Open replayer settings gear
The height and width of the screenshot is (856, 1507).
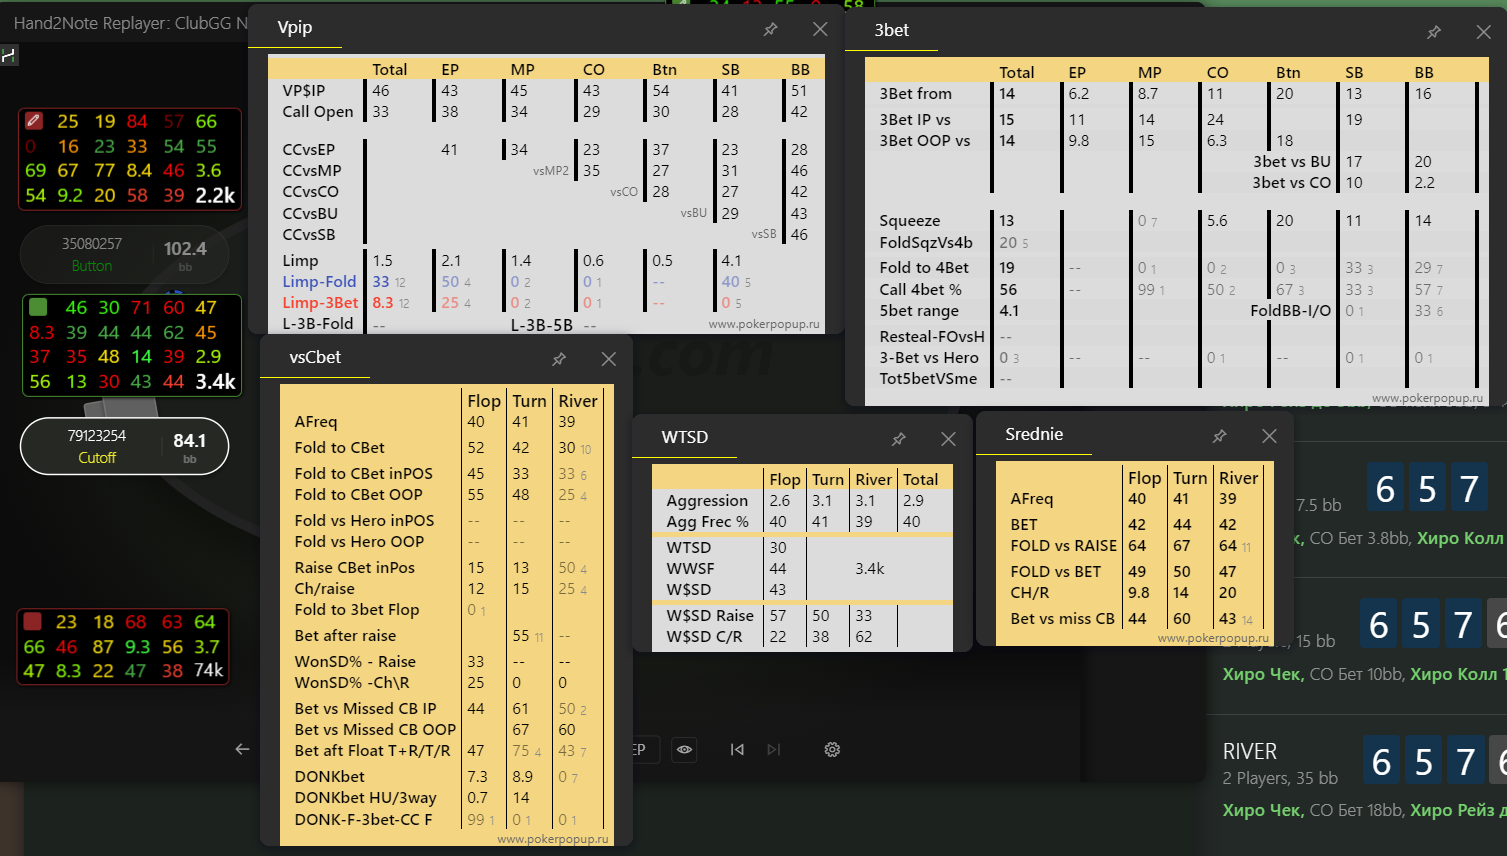tap(832, 749)
